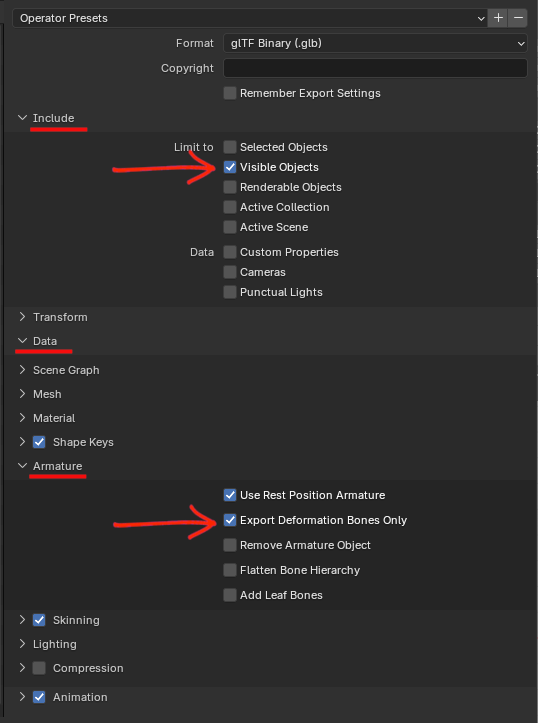The height and width of the screenshot is (723, 538).
Task: Disable the Shape Keys checkbox
Action: pos(39,442)
